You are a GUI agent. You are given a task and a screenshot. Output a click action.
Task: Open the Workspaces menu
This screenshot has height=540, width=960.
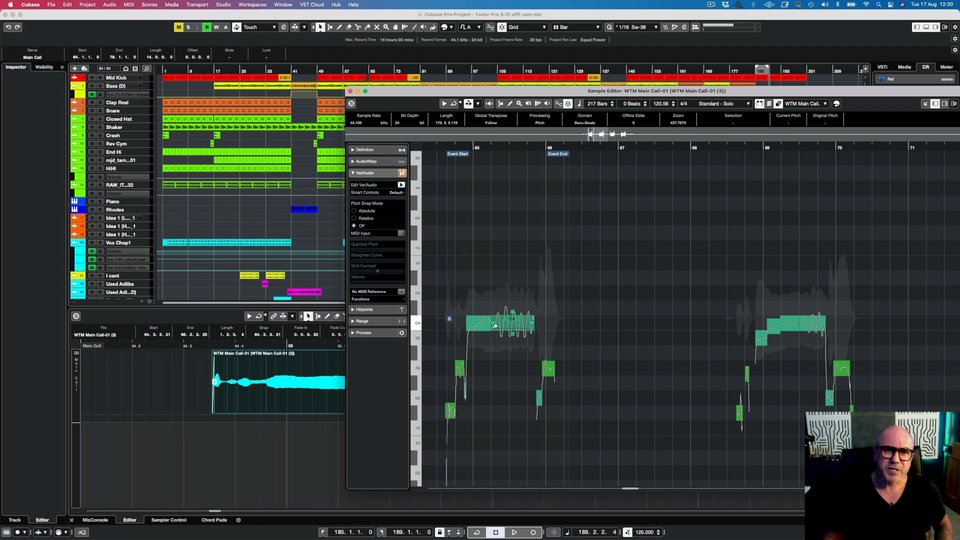tap(252, 4)
